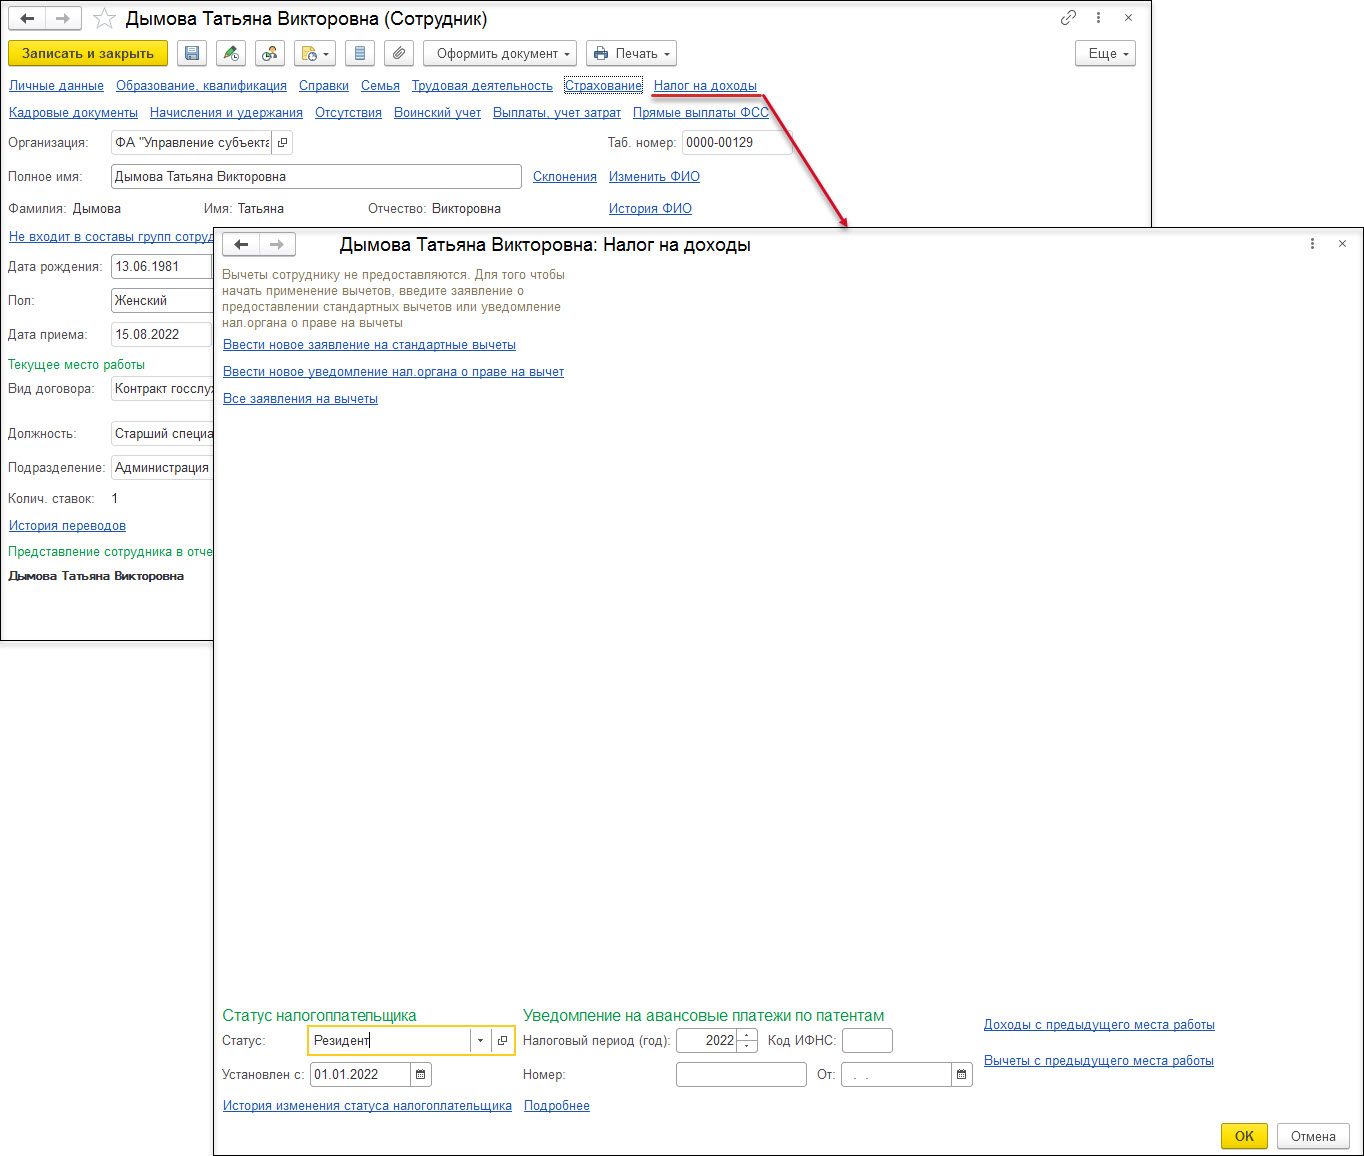Open the document-with-clock dropdown button
The height and width of the screenshot is (1156, 1364).
click(x=315, y=53)
